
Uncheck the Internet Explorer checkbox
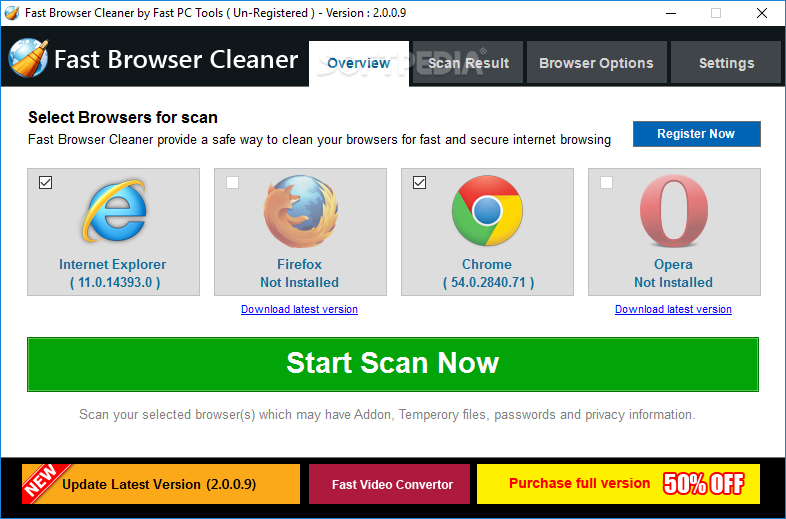(x=45, y=183)
